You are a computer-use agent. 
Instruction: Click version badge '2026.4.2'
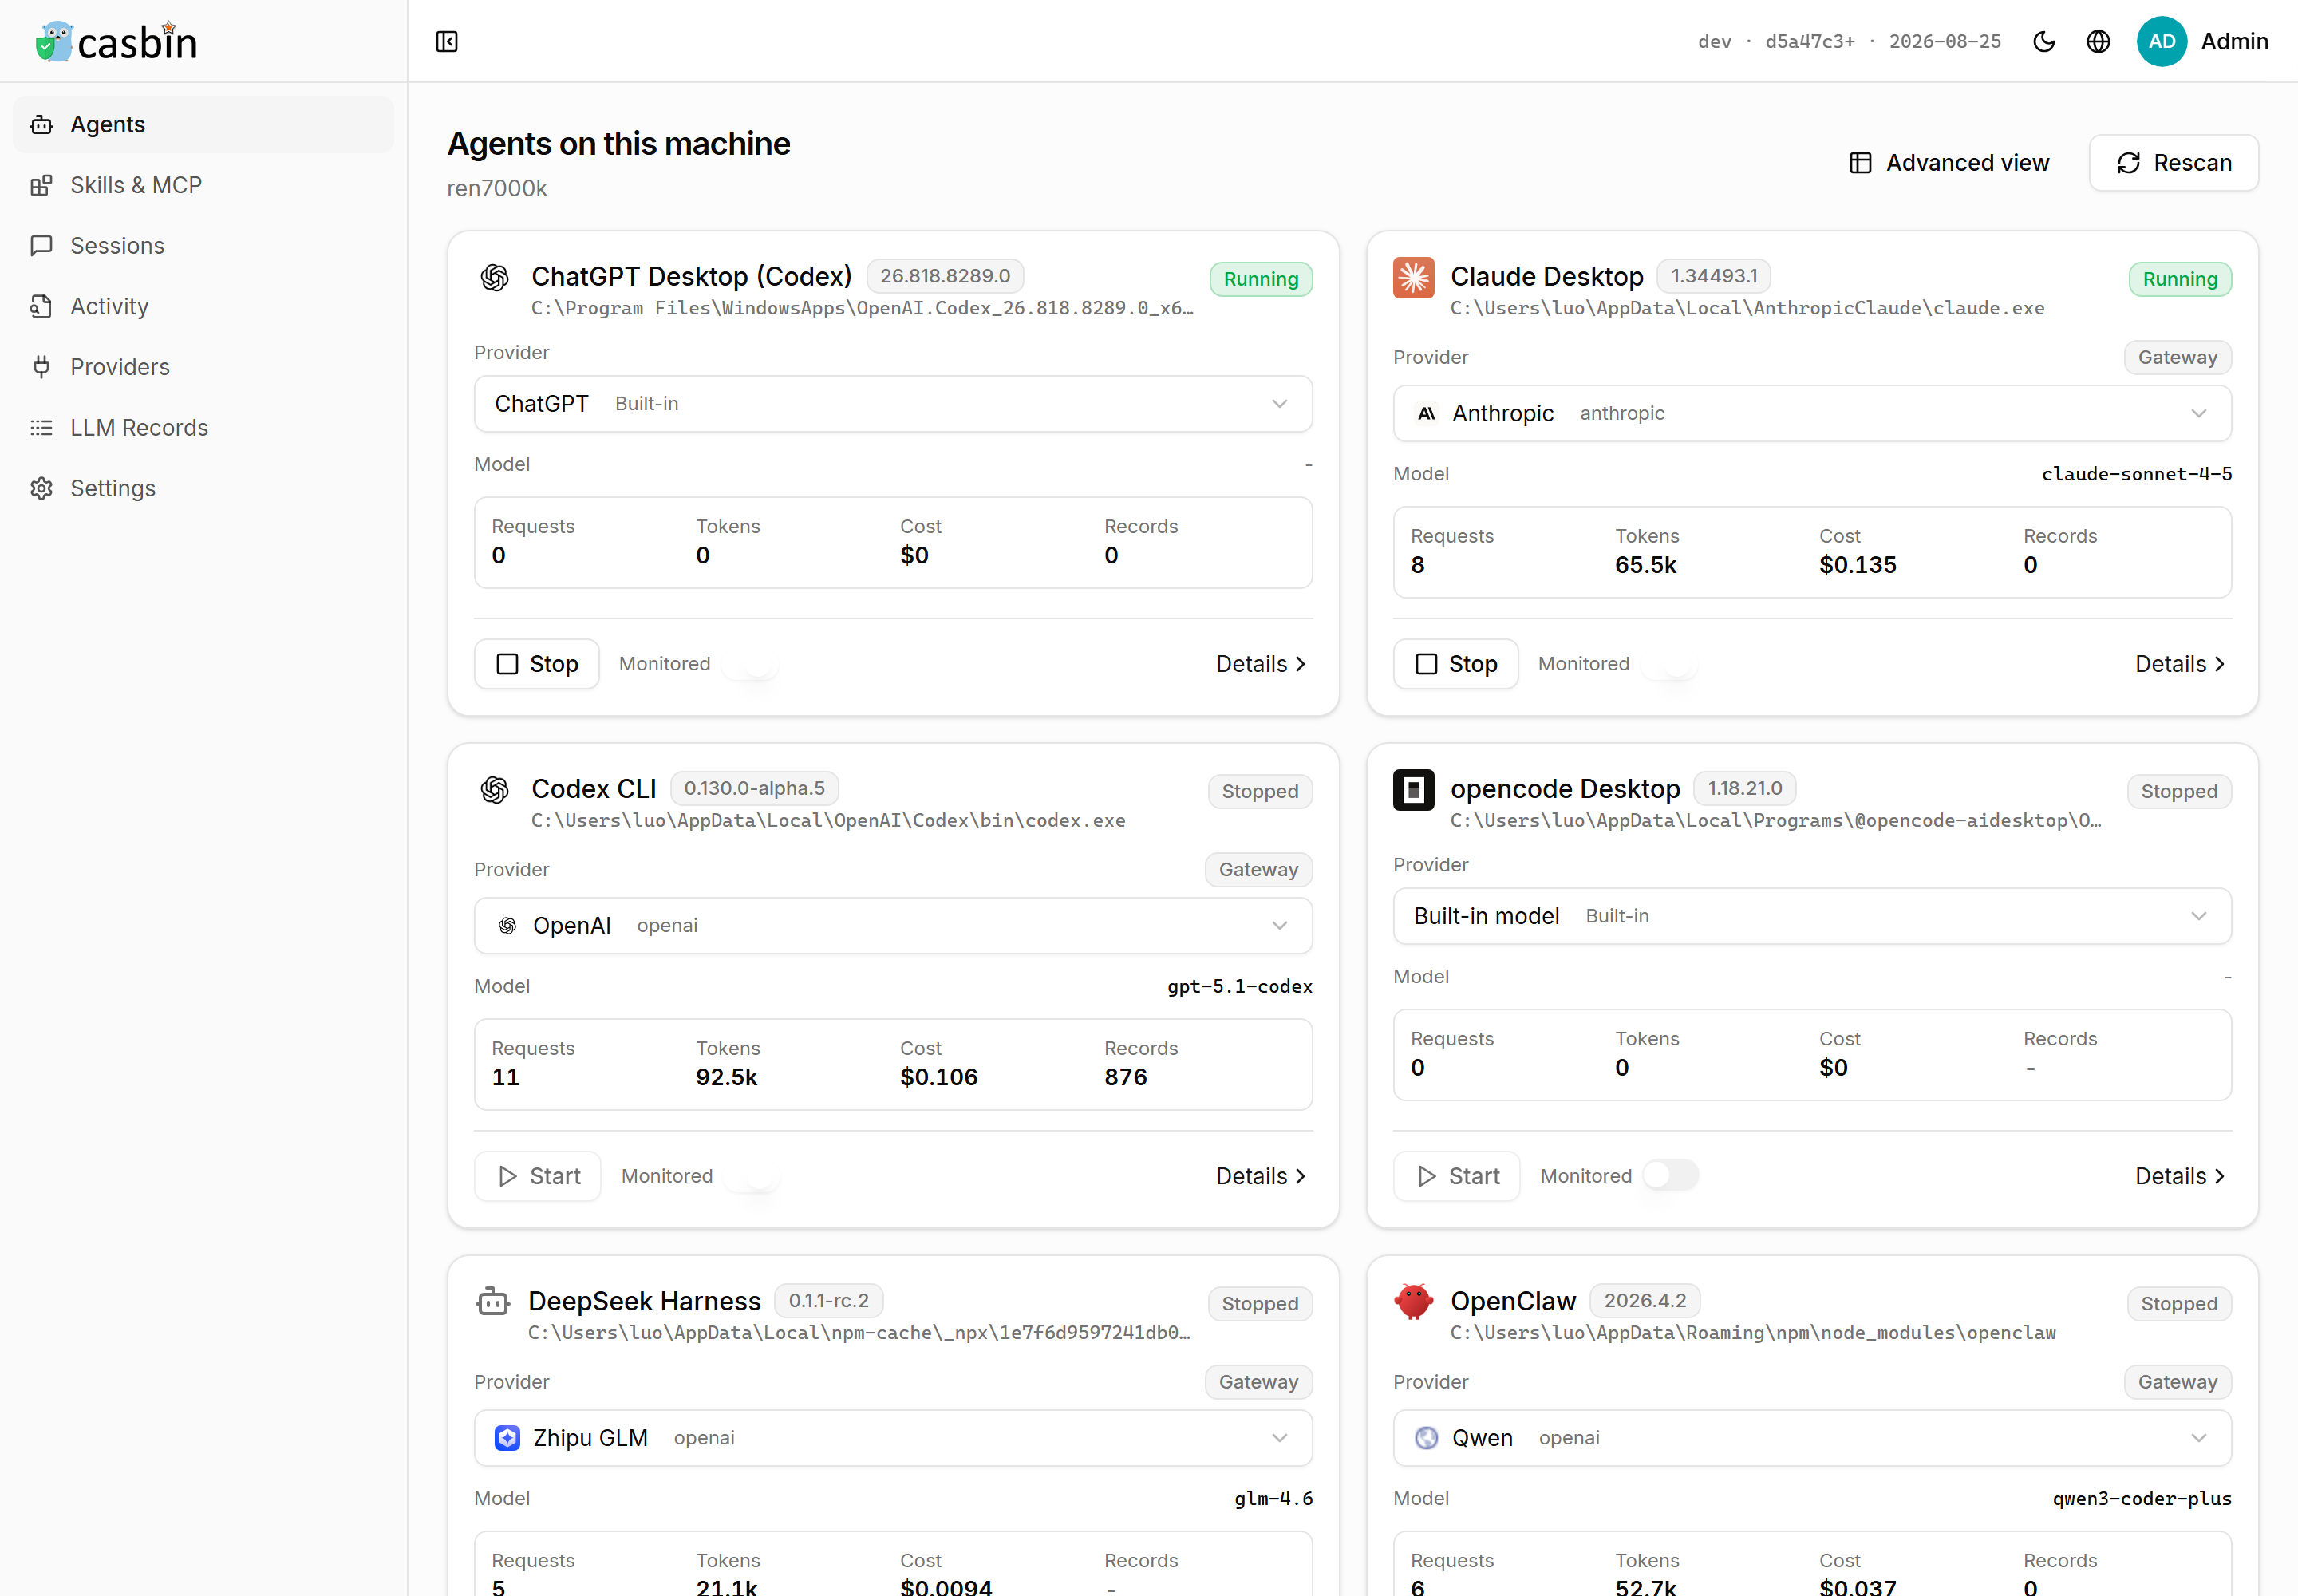point(1645,1300)
